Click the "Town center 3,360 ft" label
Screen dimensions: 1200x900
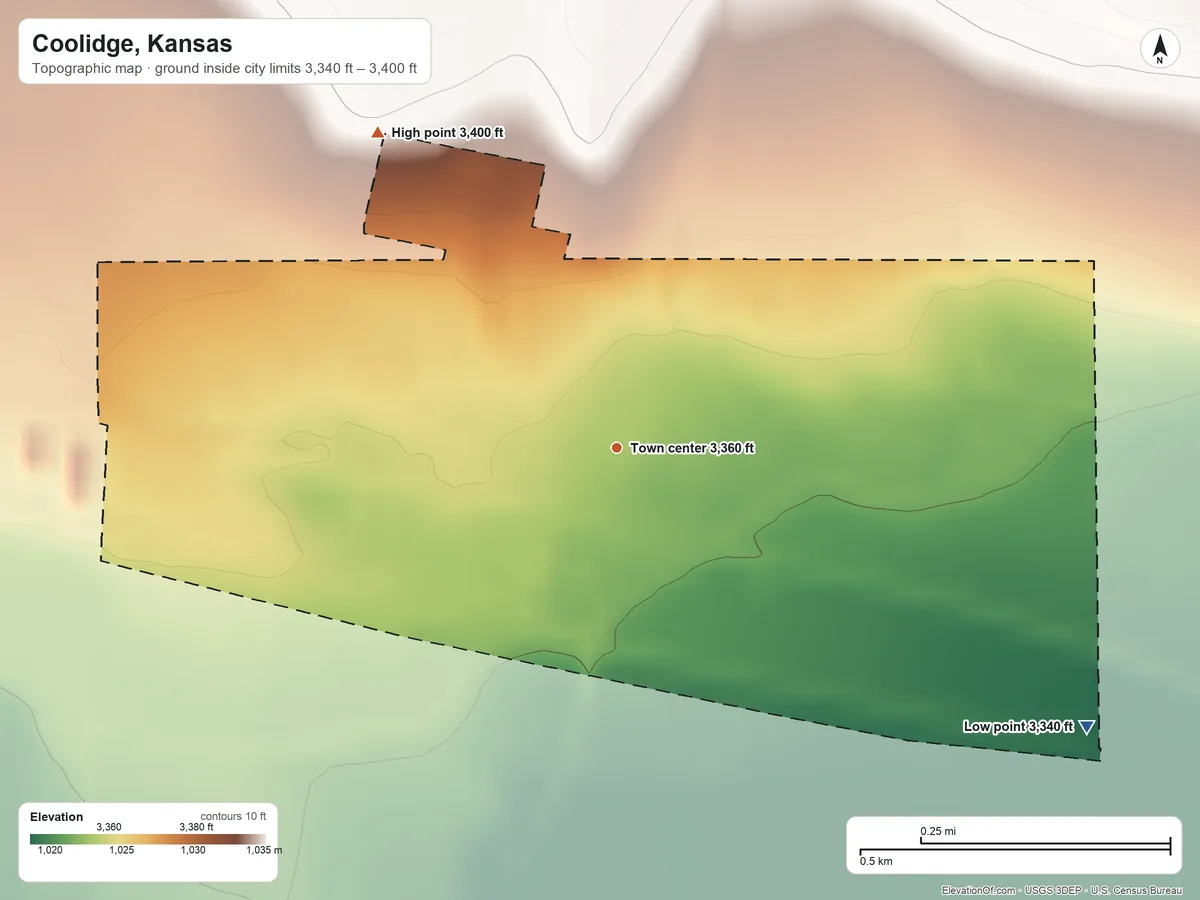point(692,448)
